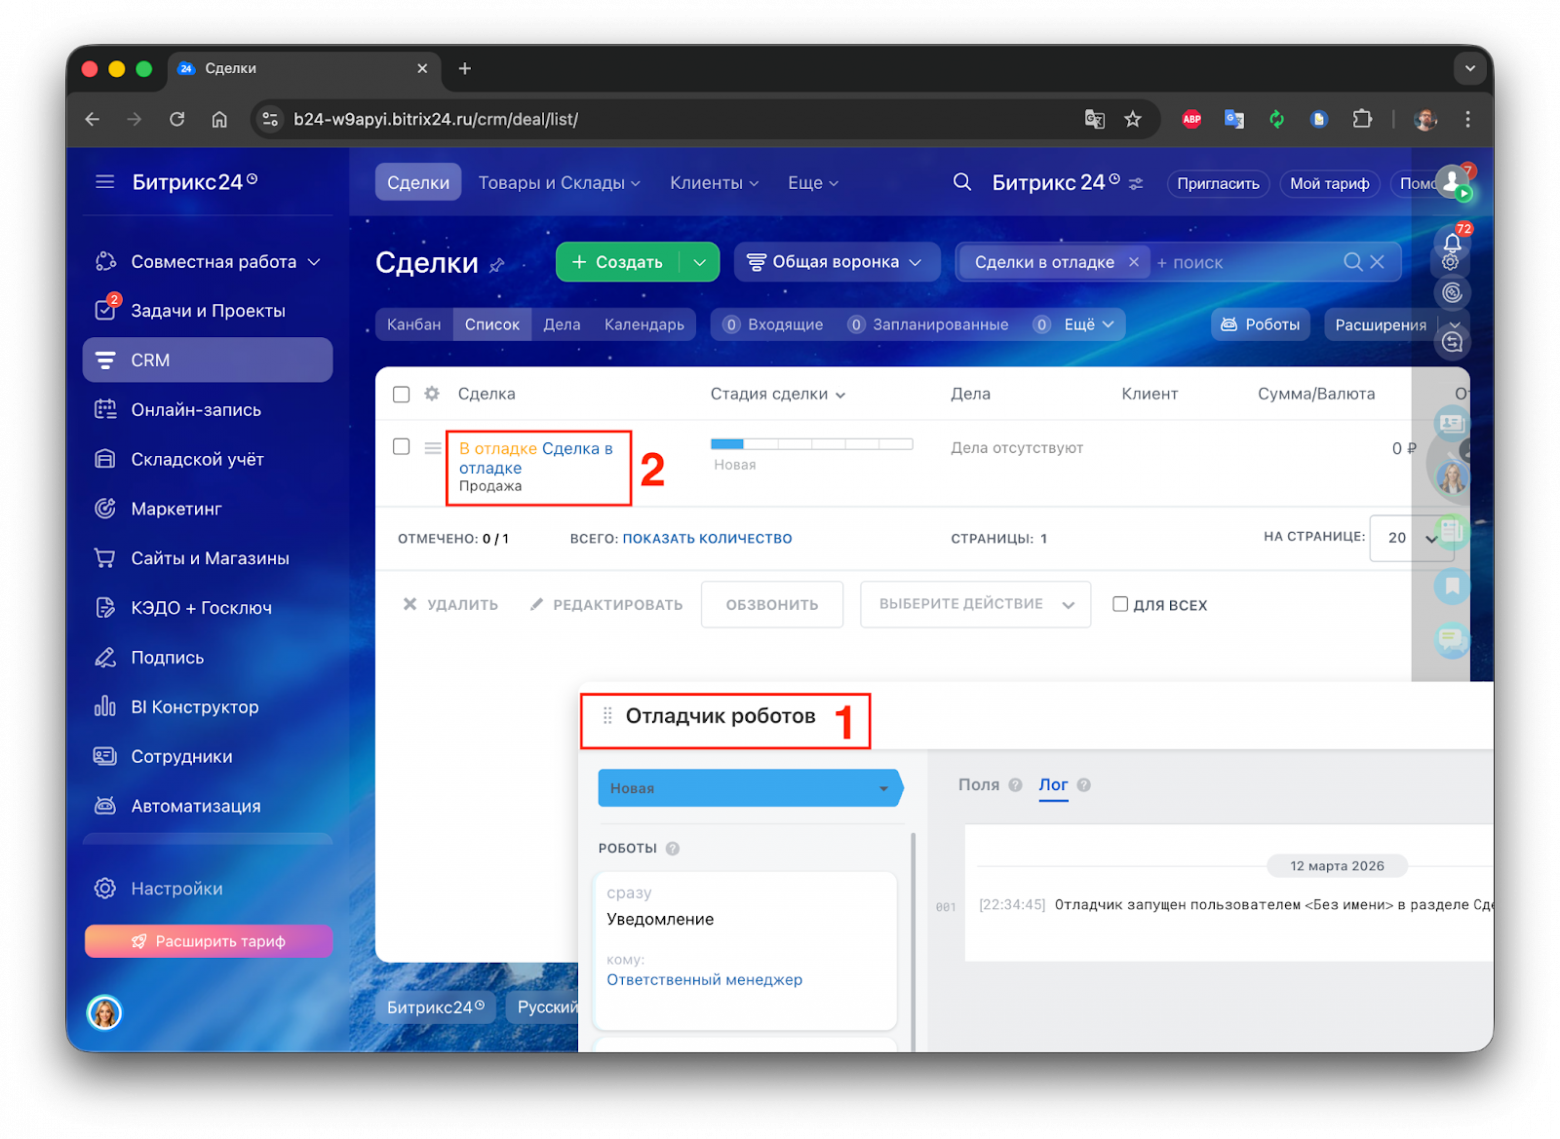The width and height of the screenshot is (1560, 1139).
Task: Open the Новая stage dropdown in debugger
Action: (750, 788)
